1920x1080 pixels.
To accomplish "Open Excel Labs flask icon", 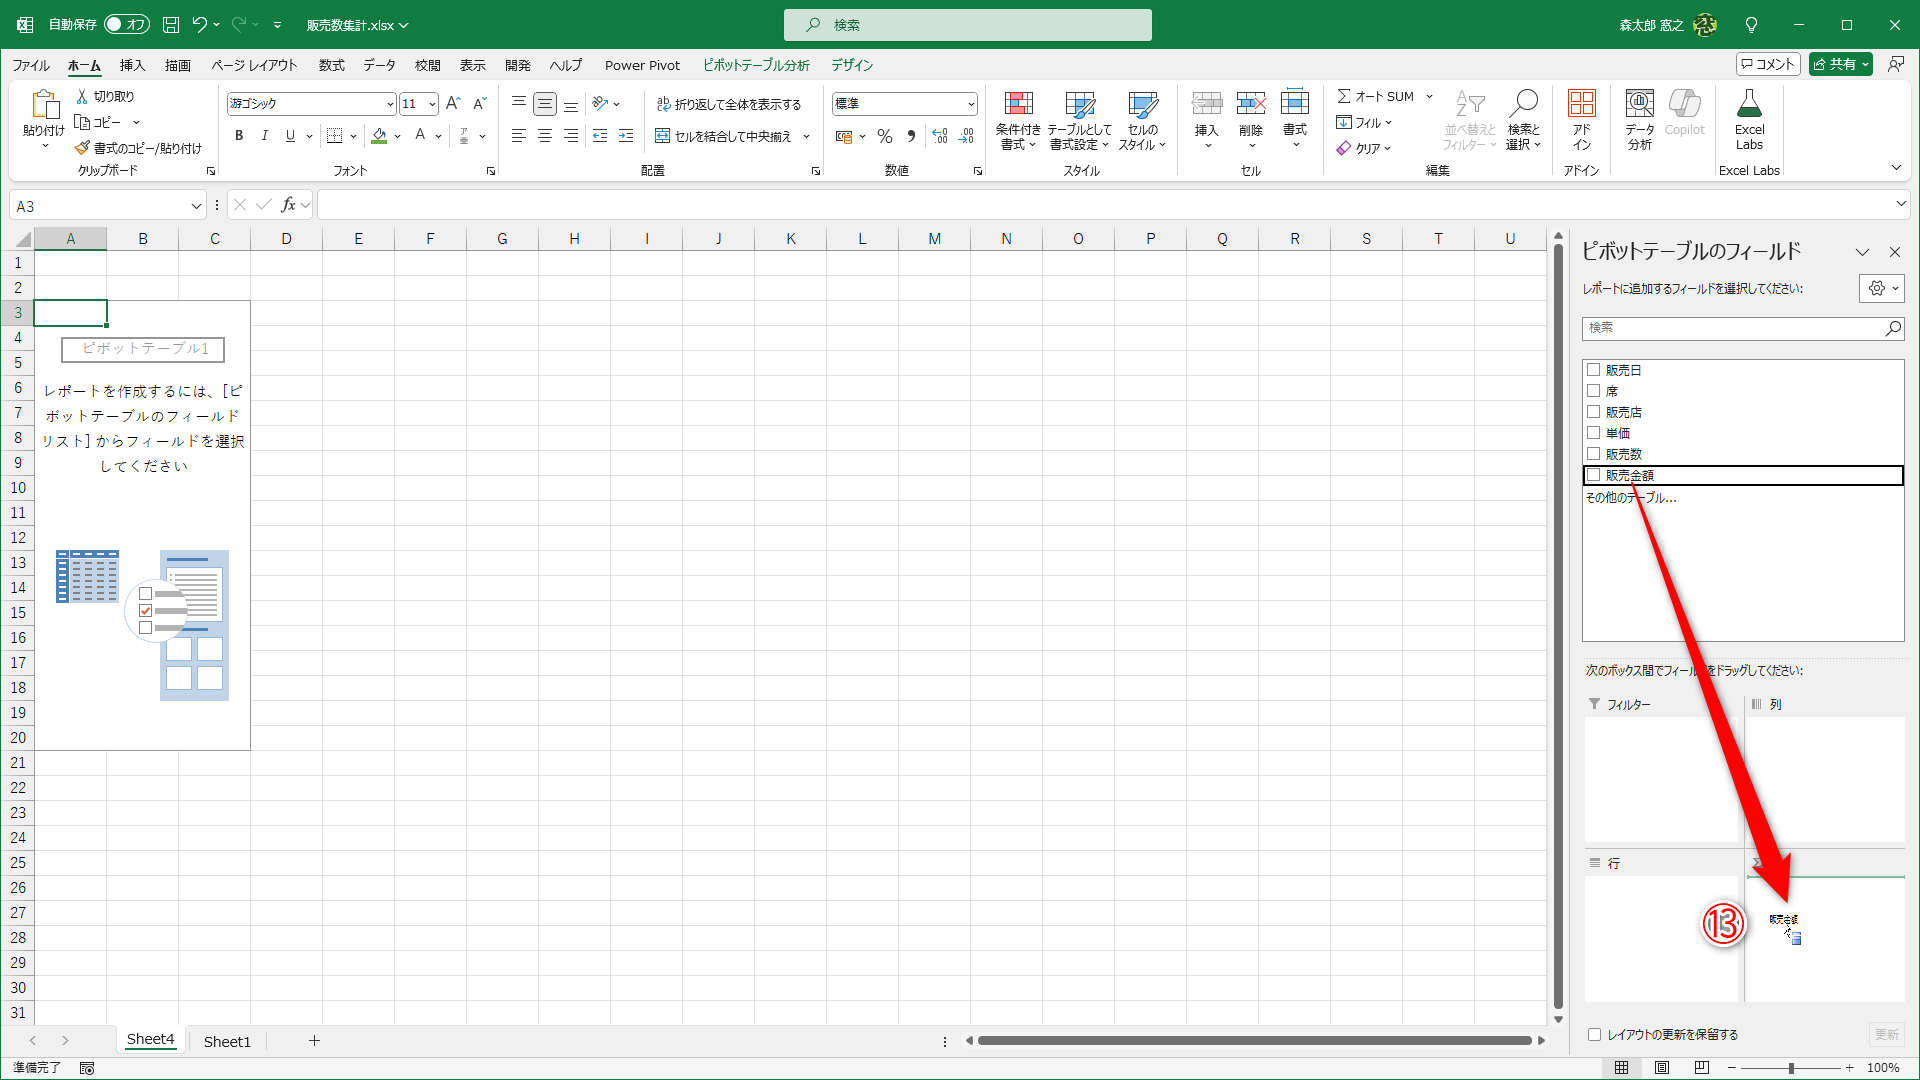I will coord(1749,104).
